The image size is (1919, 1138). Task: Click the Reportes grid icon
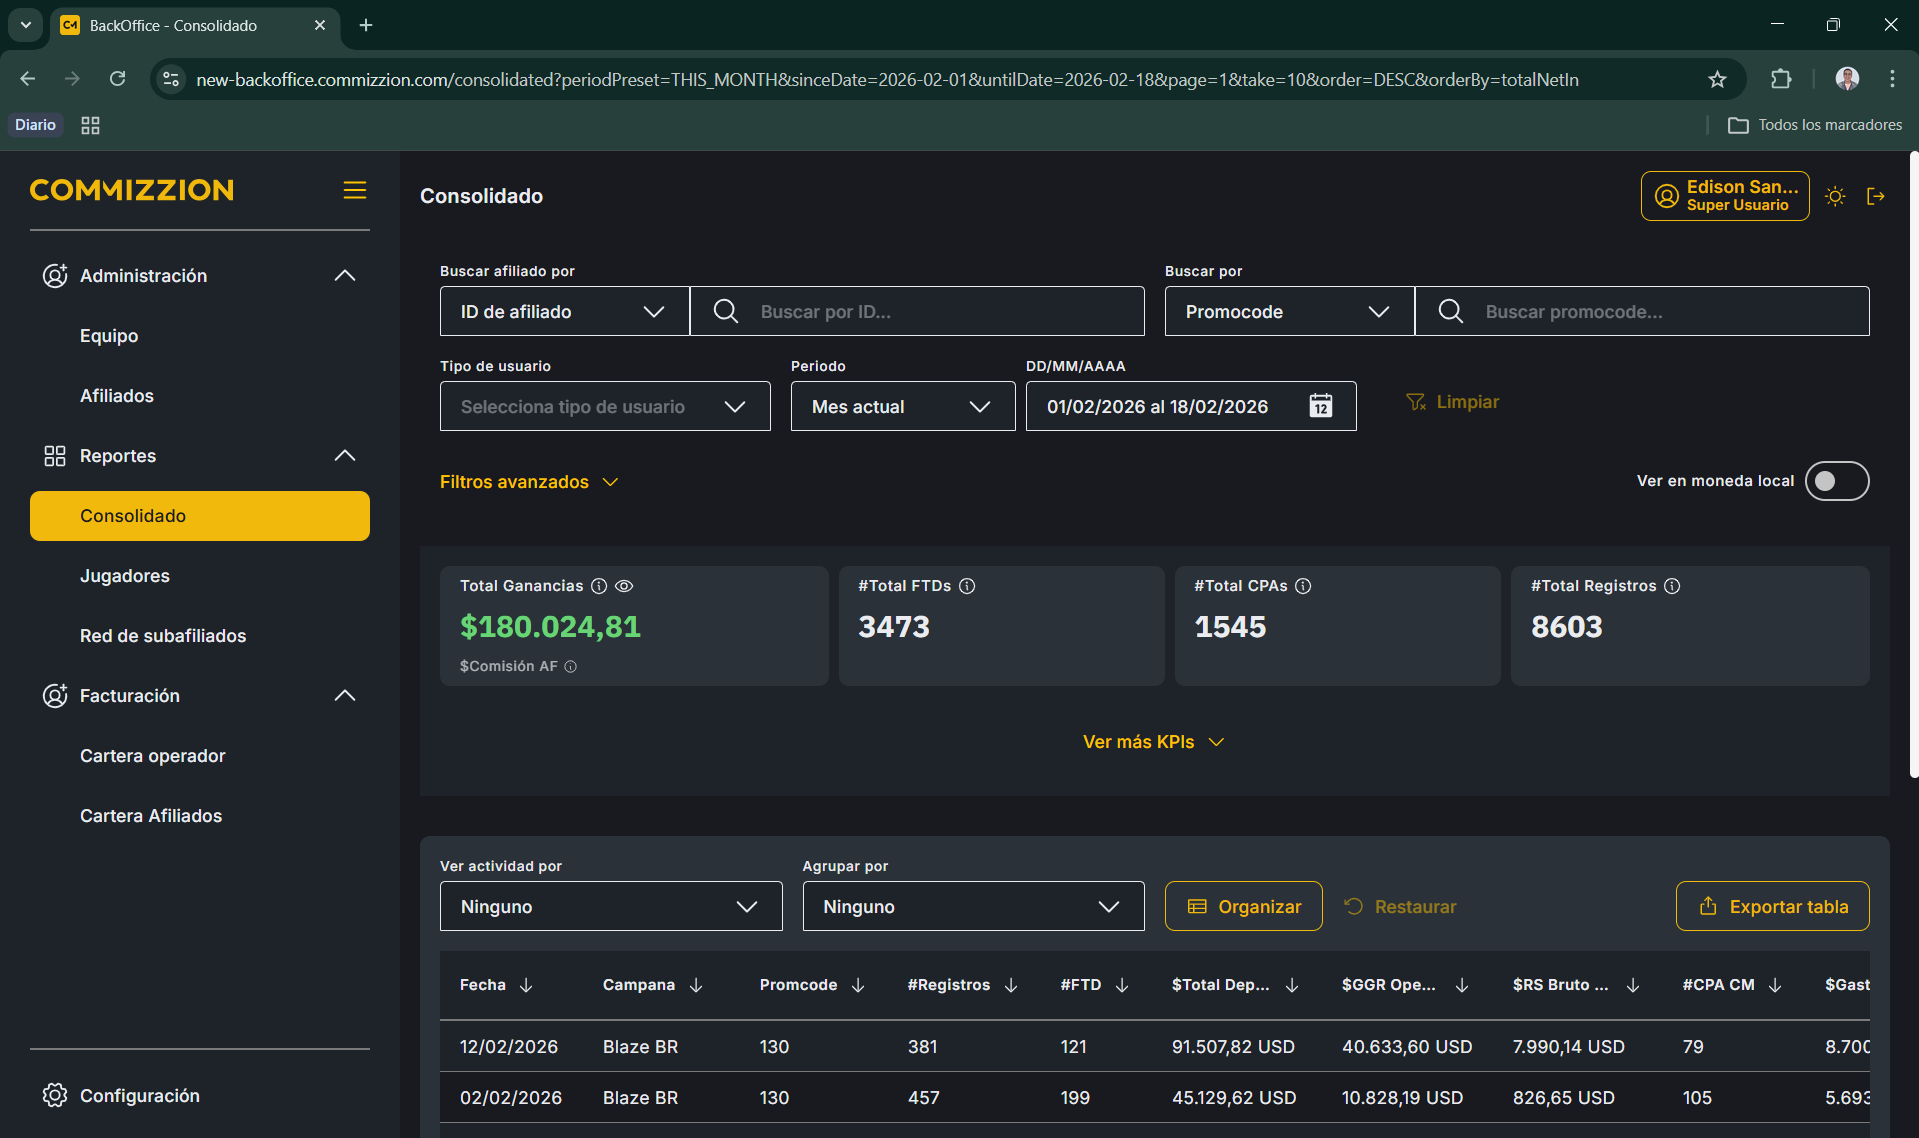click(55, 455)
